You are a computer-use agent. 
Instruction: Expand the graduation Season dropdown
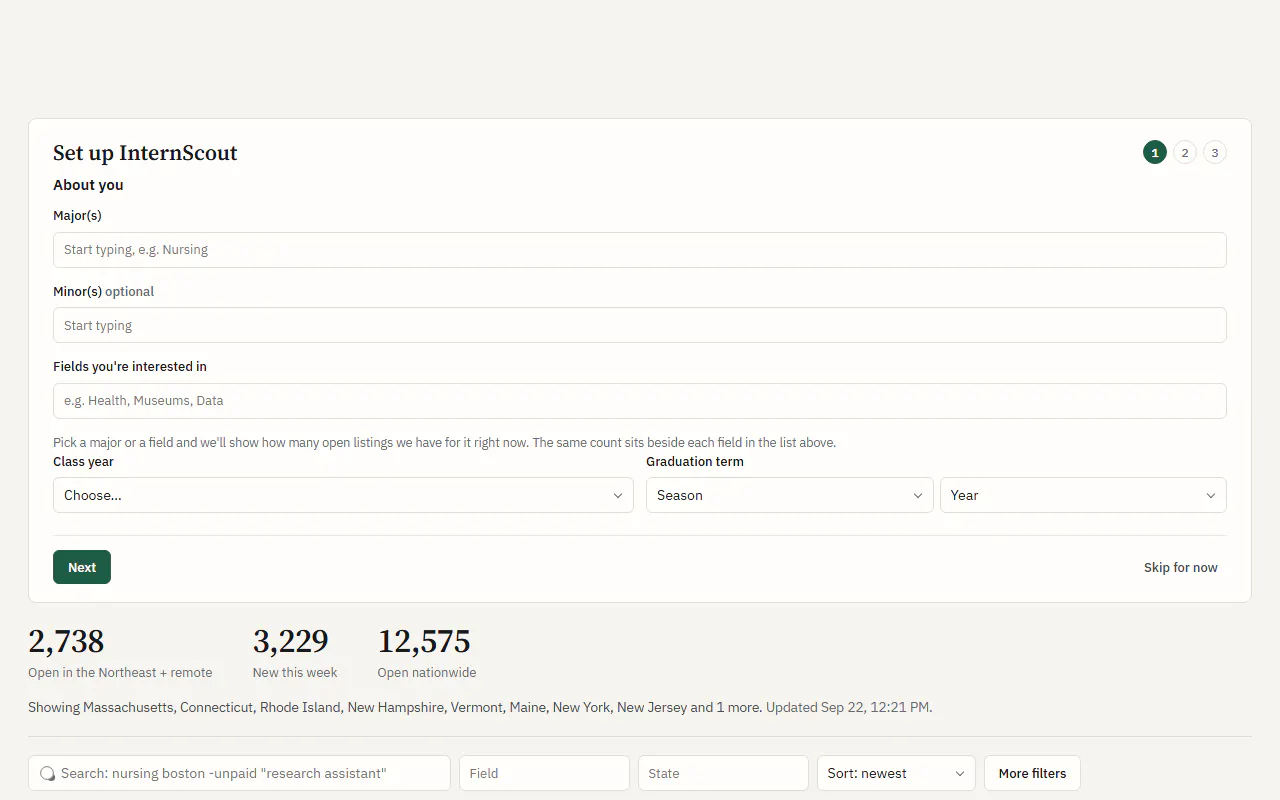pyautogui.click(x=790, y=495)
